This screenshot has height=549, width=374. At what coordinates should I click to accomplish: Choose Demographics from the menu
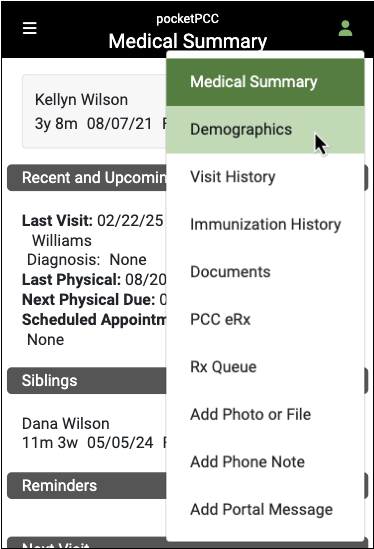coord(265,130)
